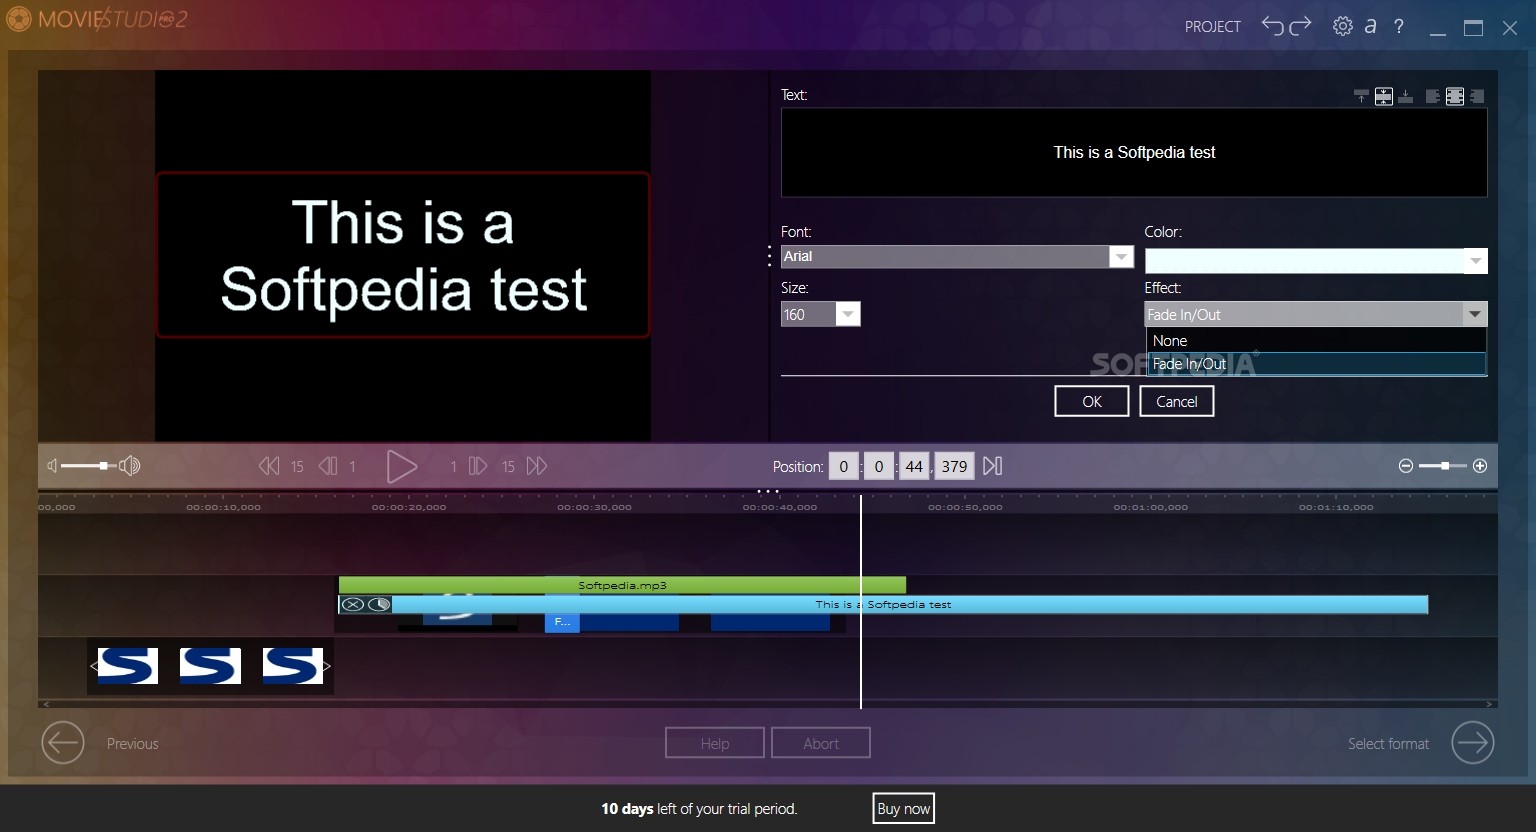Center the text horizontally
This screenshot has width=1536, height=832.
tap(1455, 96)
